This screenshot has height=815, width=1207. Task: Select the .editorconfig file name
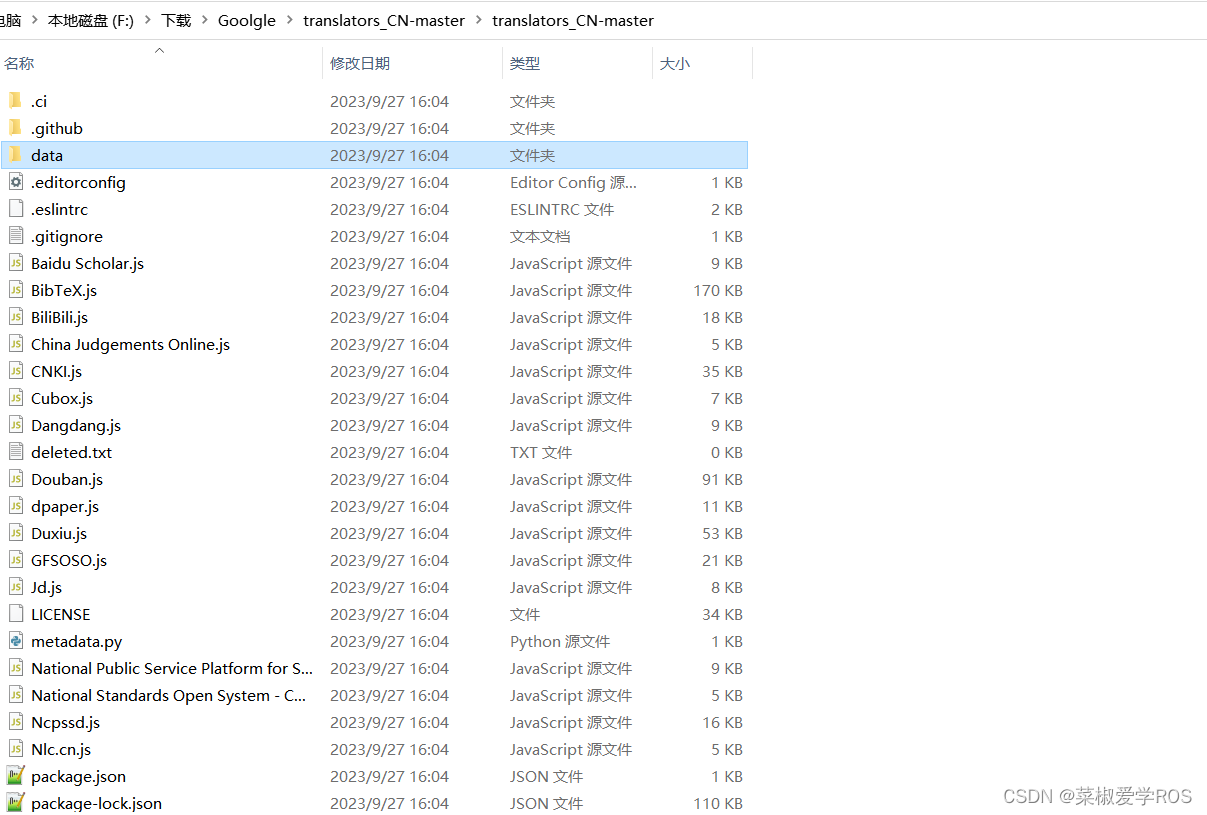click(78, 182)
